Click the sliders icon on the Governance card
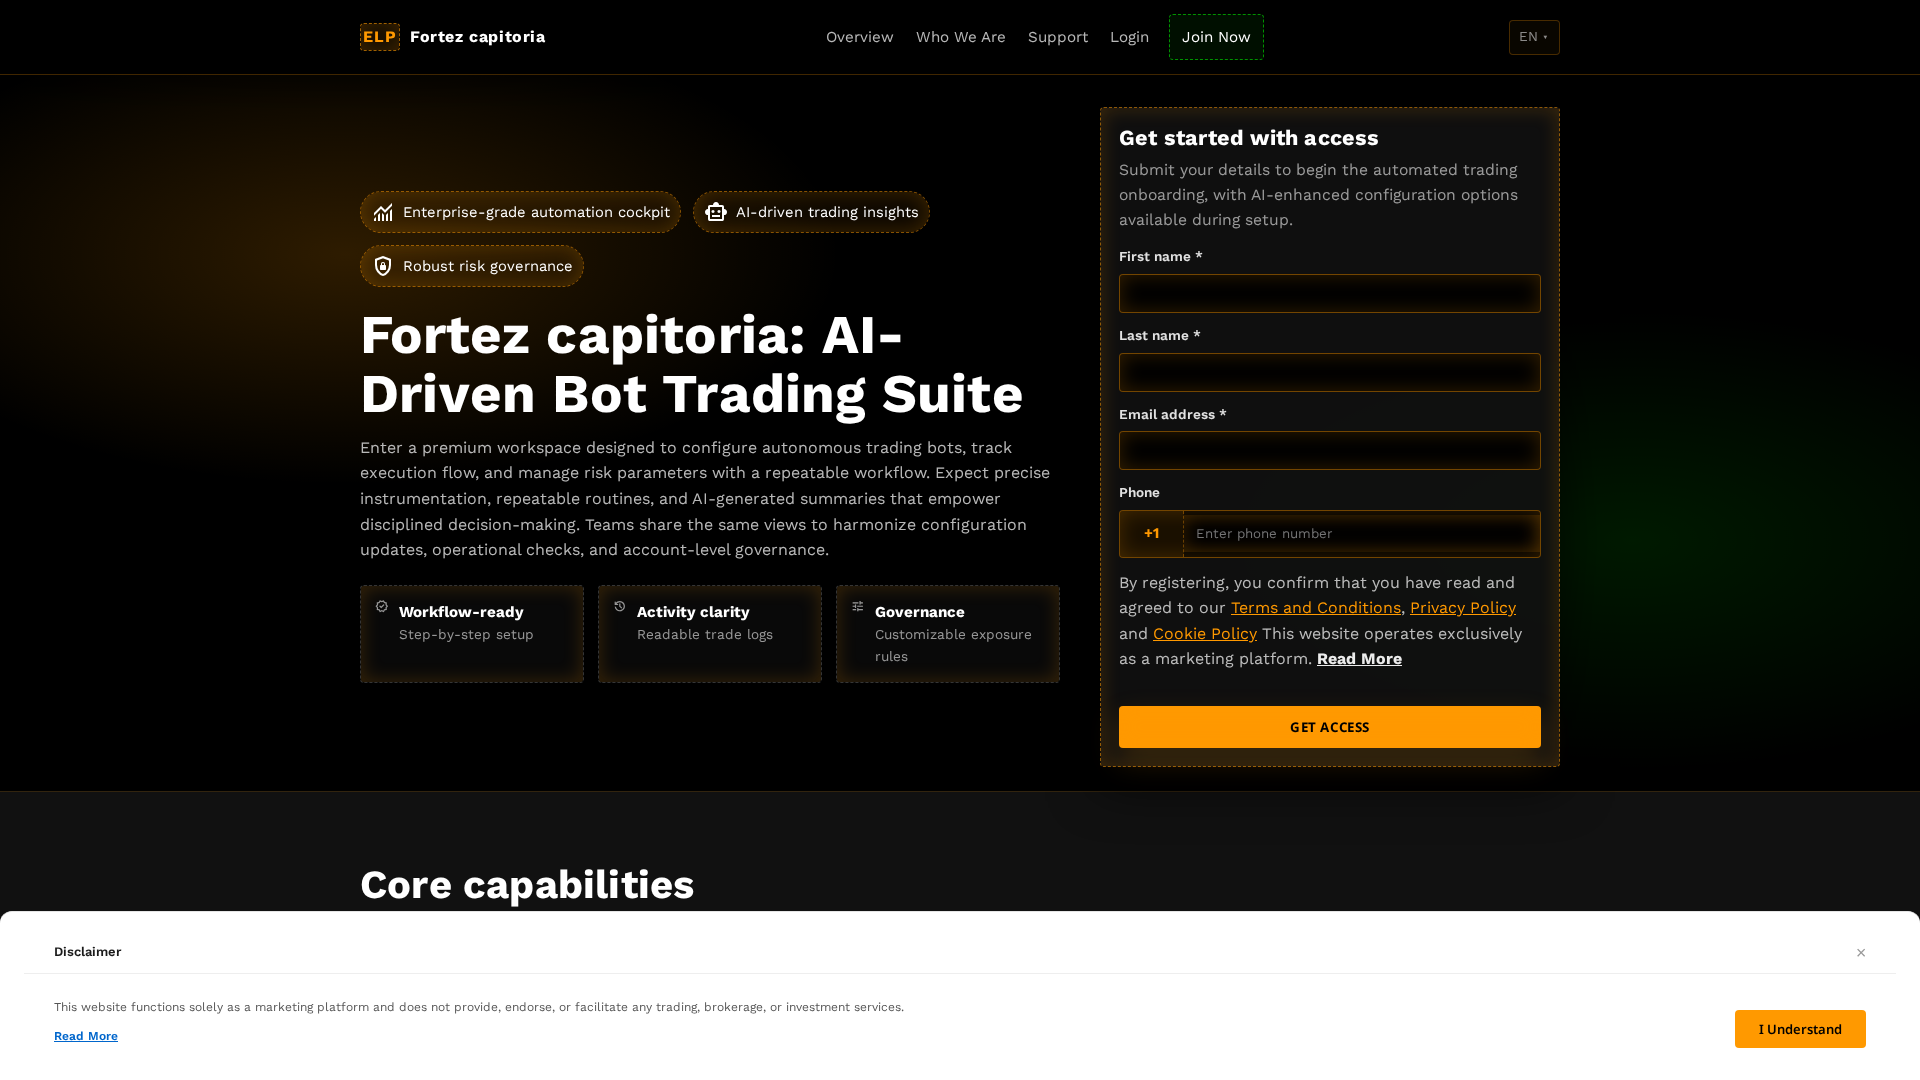 point(858,606)
